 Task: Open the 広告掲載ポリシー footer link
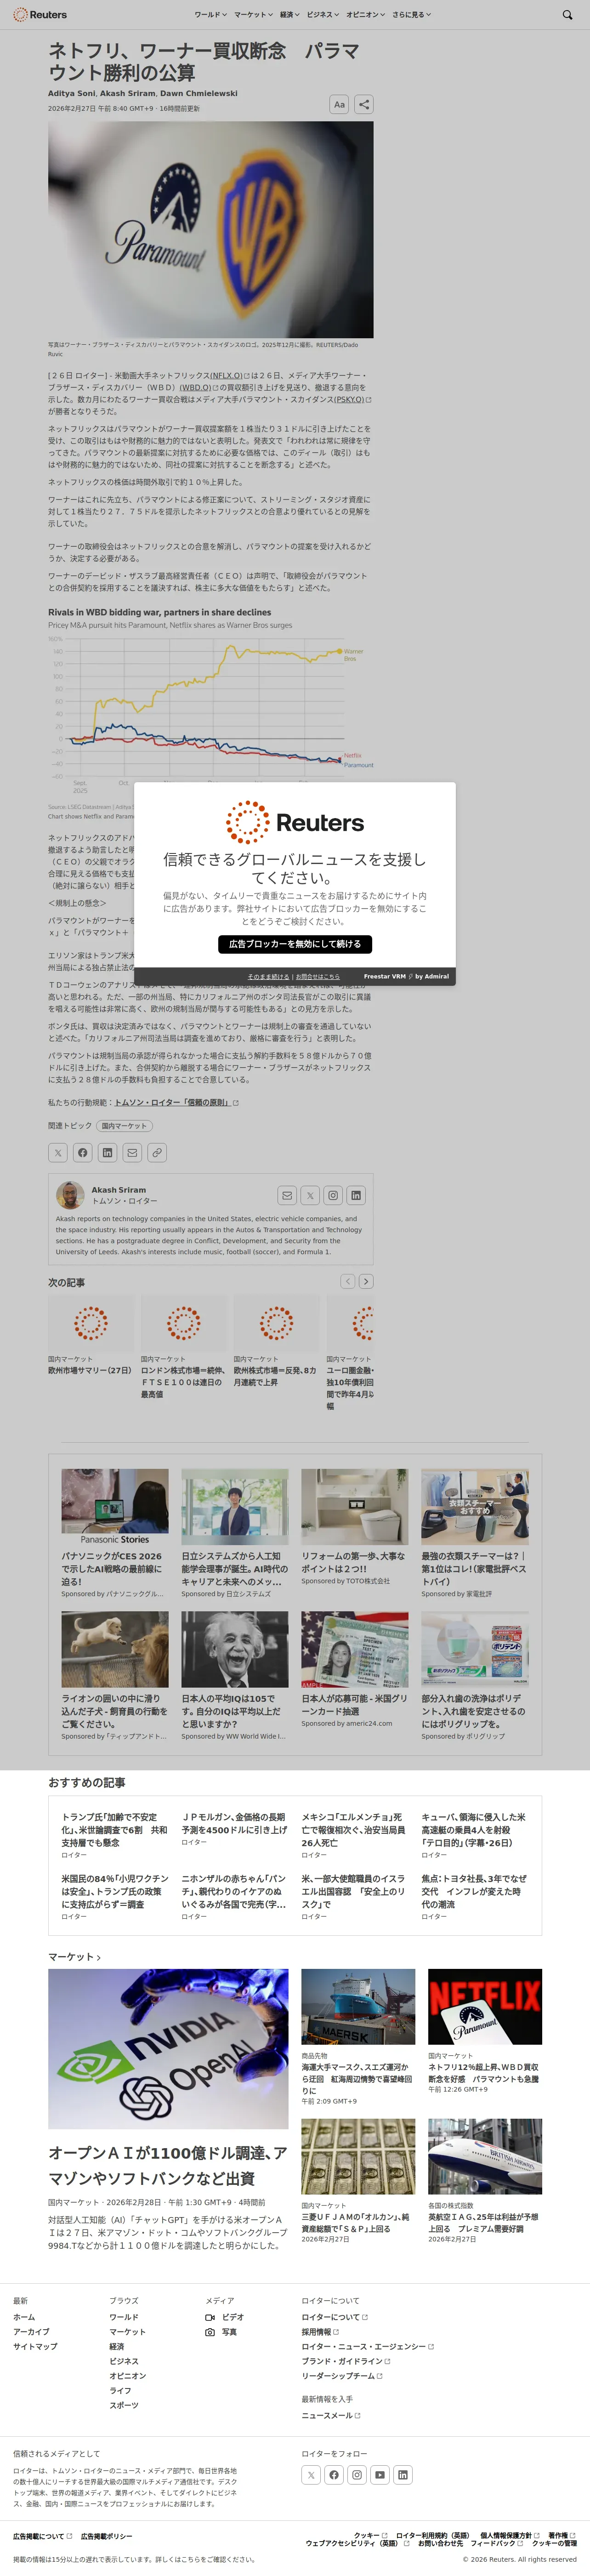point(106,2536)
